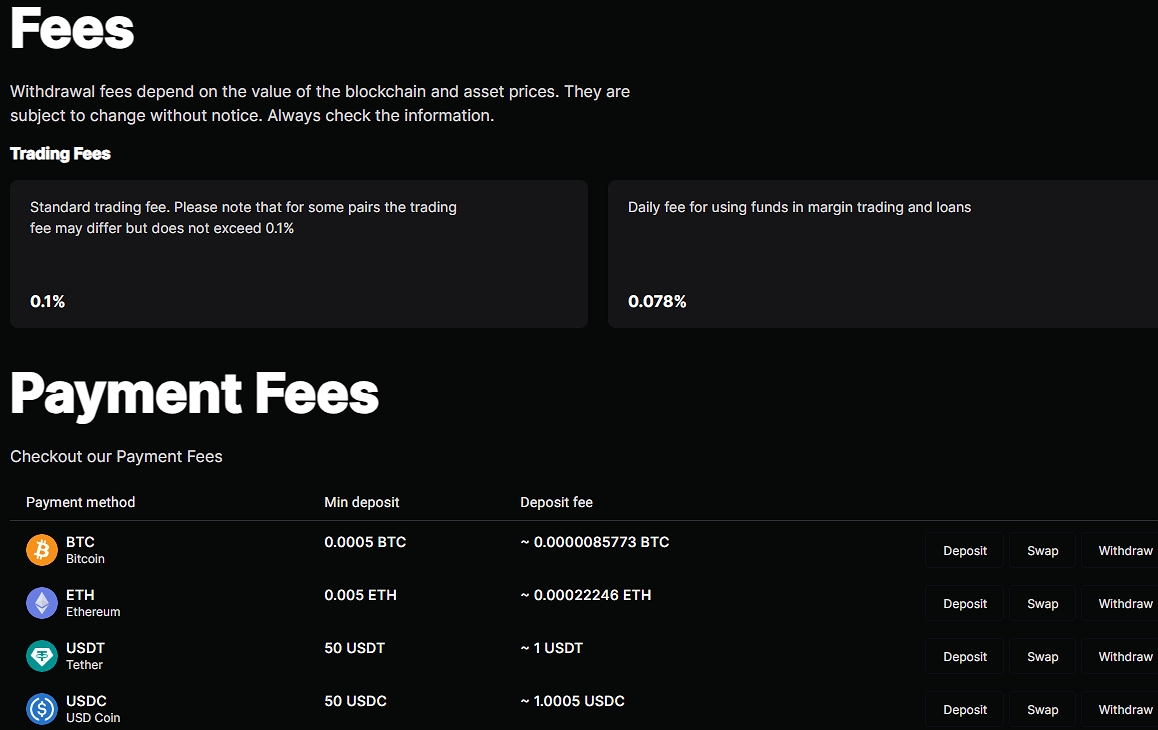Click the Deposit fee column header
Viewport: 1158px width, 730px height.
556,502
